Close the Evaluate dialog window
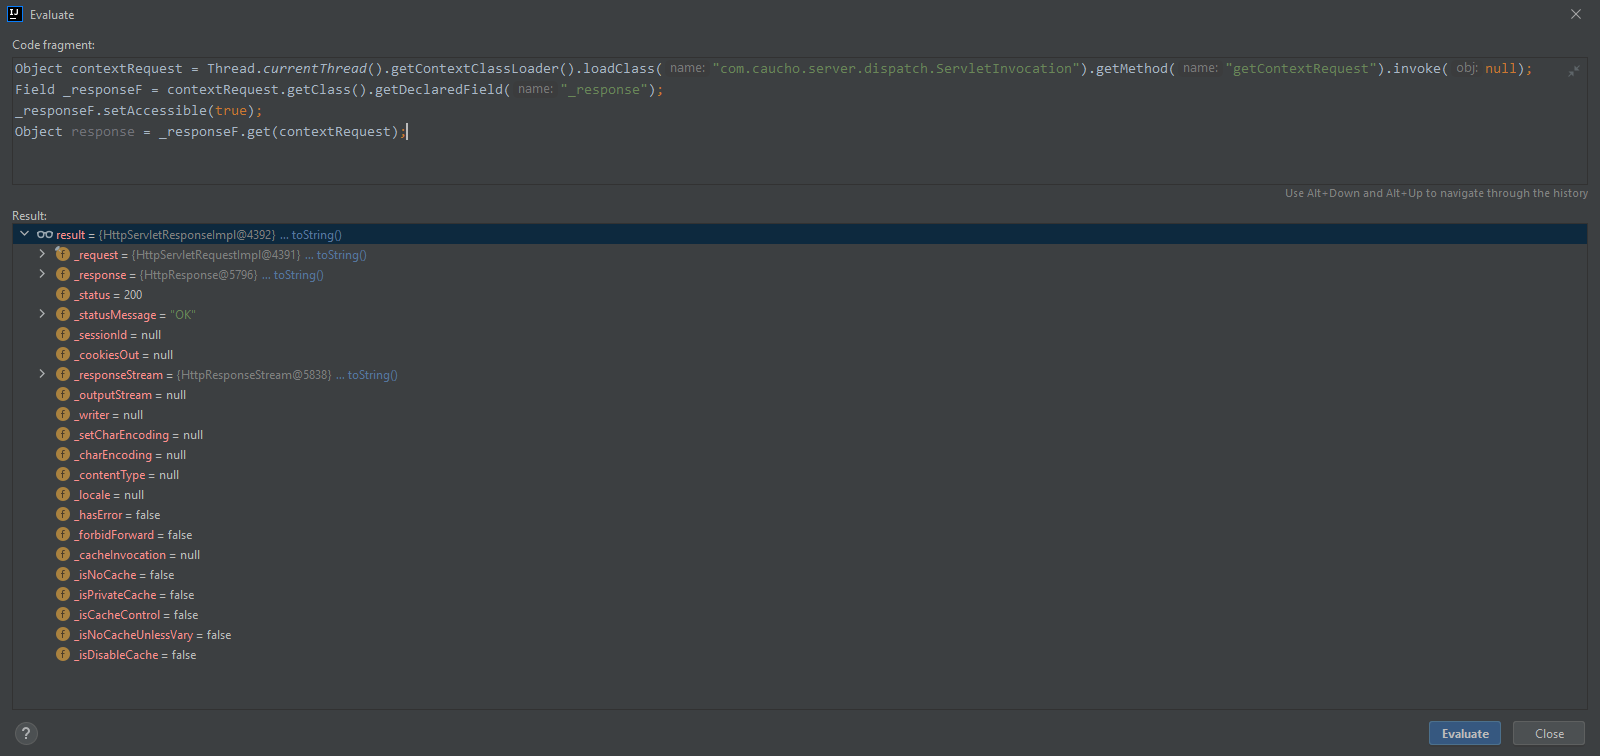The height and width of the screenshot is (756, 1600). tap(1576, 14)
